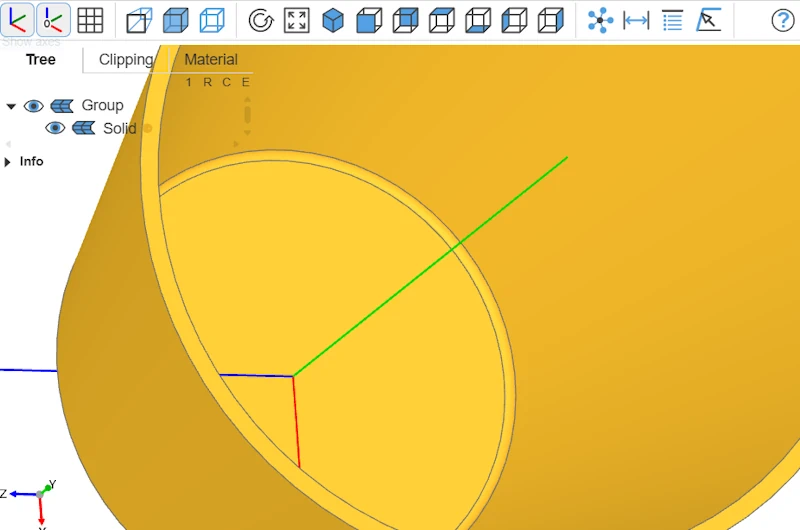The image size is (800, 530).
Task: Click the fit-to-window resize icon
Action: (x=296, y=20)
